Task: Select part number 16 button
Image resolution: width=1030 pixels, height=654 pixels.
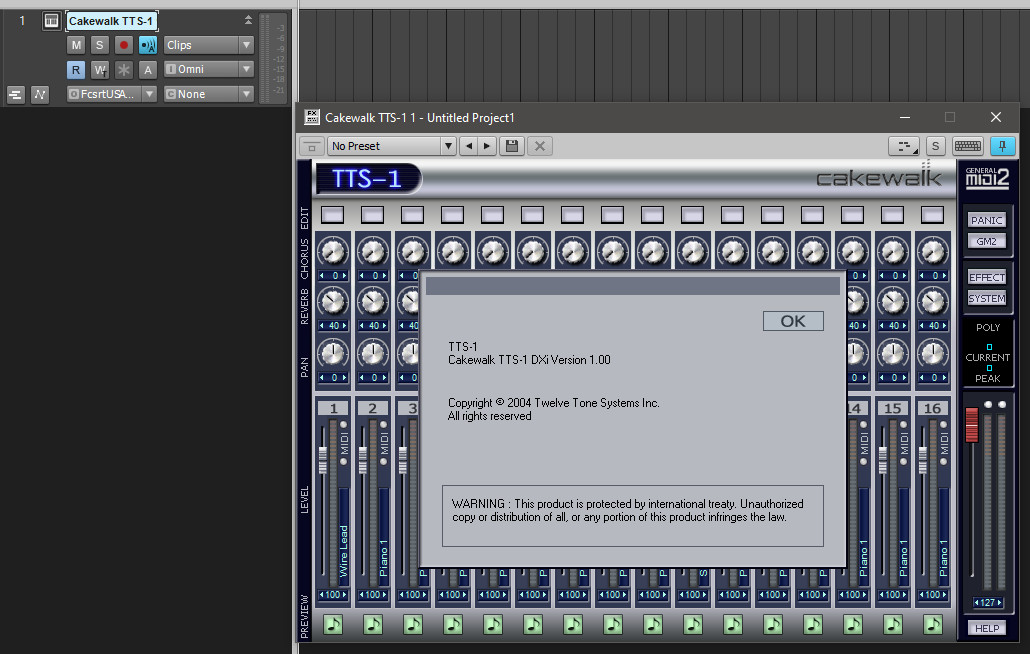Action: pos(933,408)
